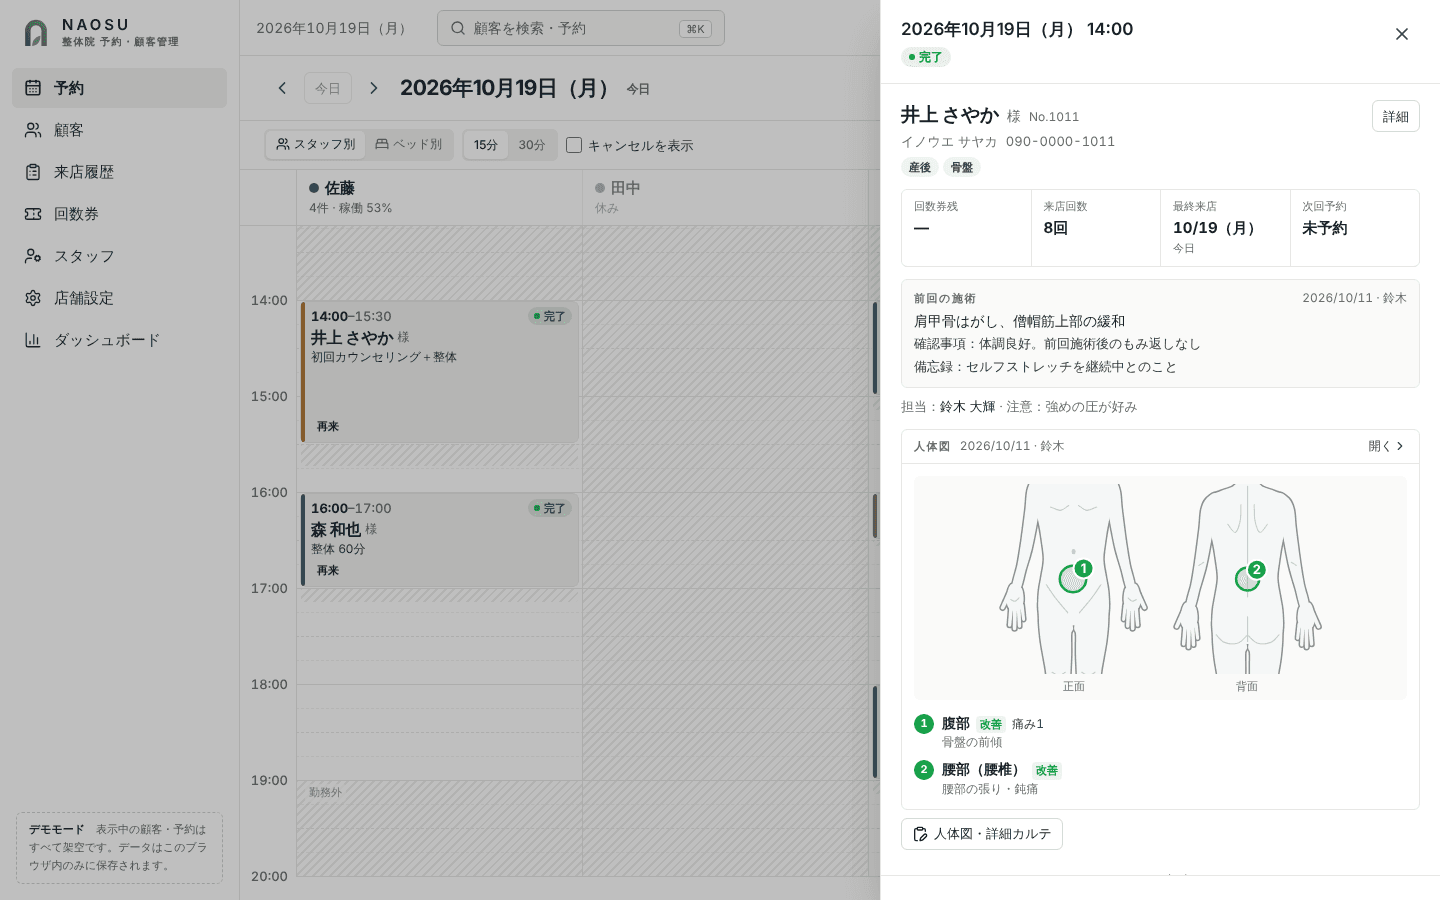The image size is (1440, 900).
Task: Click 最終来店 10/19（月） cell
Action: pos(1225,228)
